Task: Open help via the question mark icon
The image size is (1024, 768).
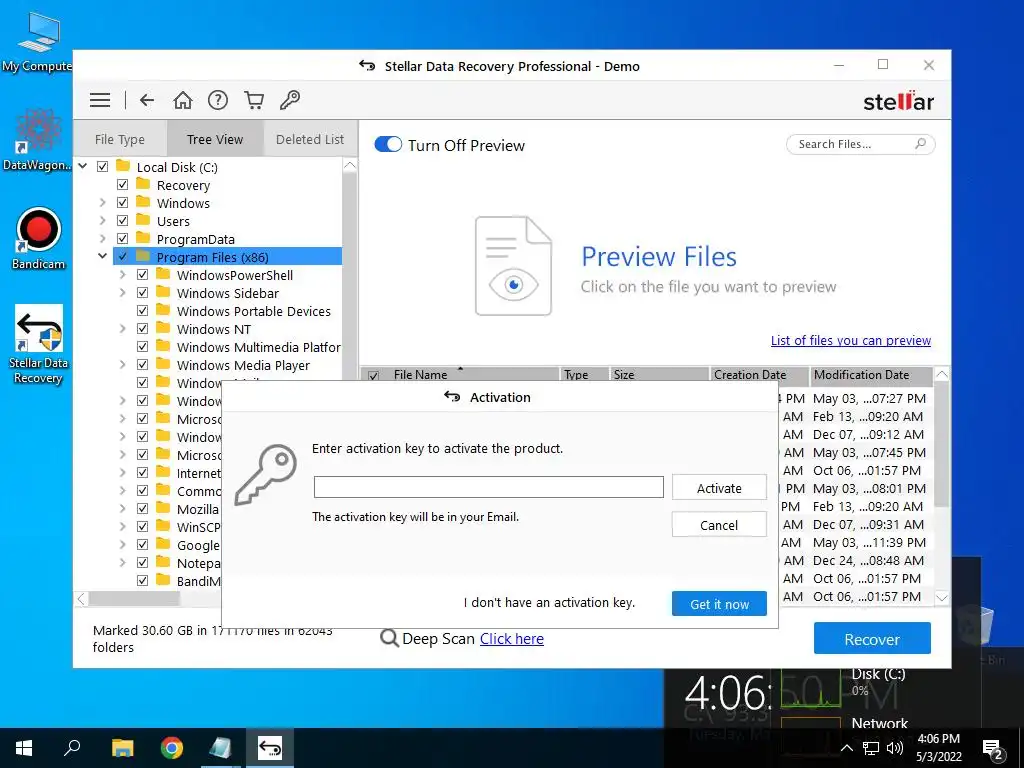Action: pos(217,100)
